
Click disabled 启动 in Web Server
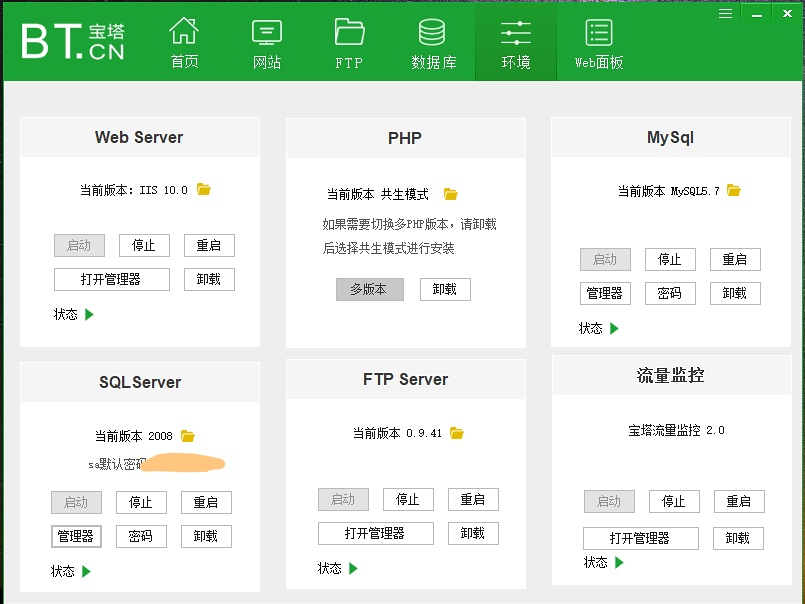(80, 246)
